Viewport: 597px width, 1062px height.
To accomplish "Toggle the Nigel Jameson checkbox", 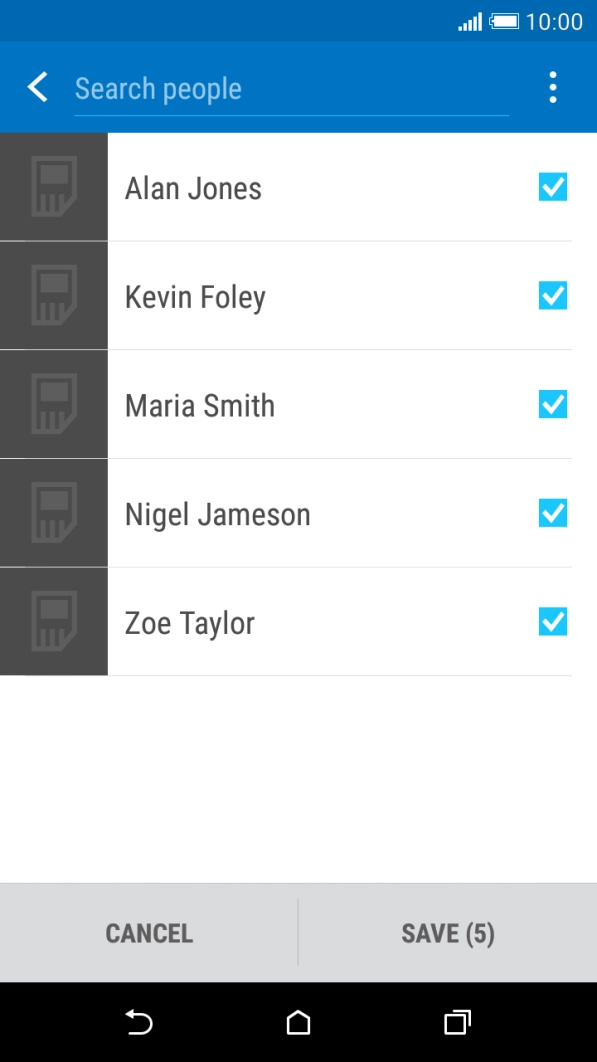I will [553, 513].
